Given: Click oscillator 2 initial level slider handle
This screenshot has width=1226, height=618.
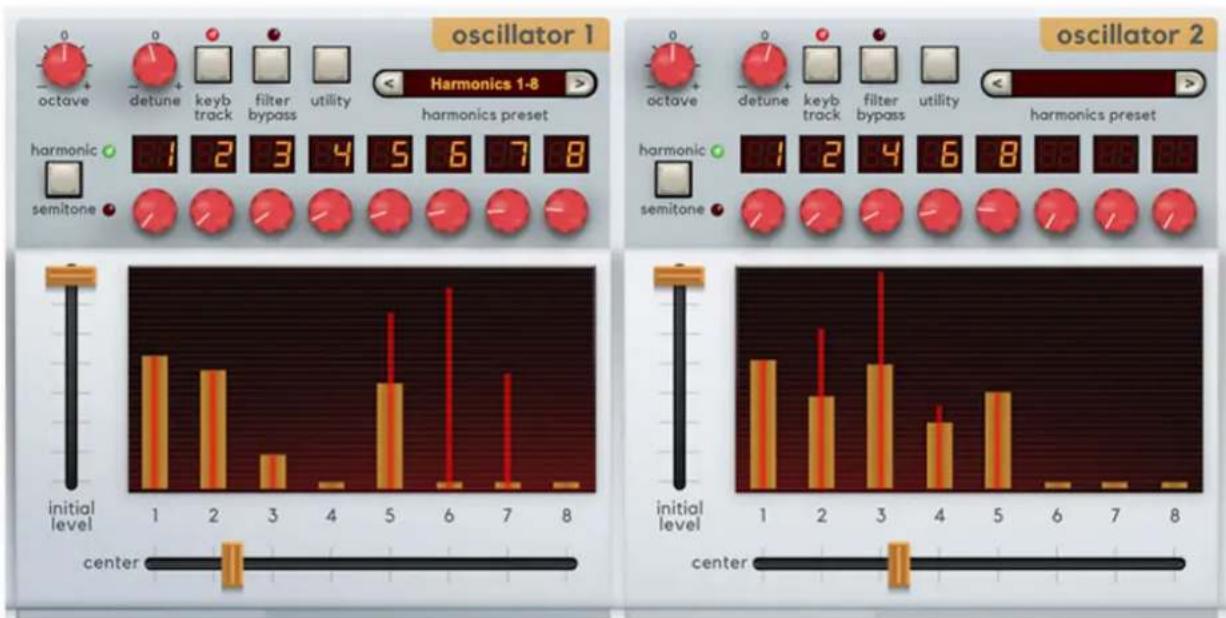Looking at the screenshot, I should click(x=679, y=276).
